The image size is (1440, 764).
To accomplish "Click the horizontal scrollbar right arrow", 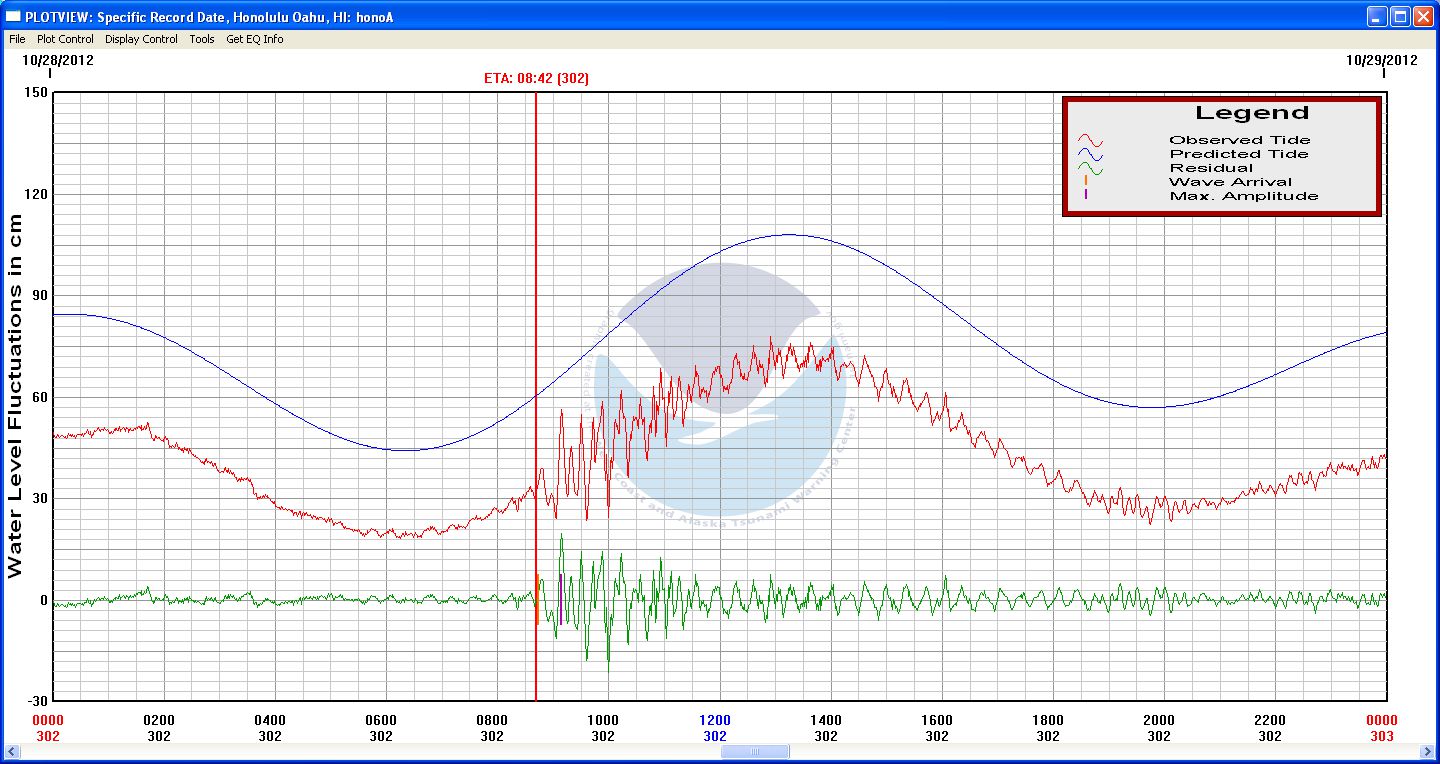I will tap(1427, 751).
